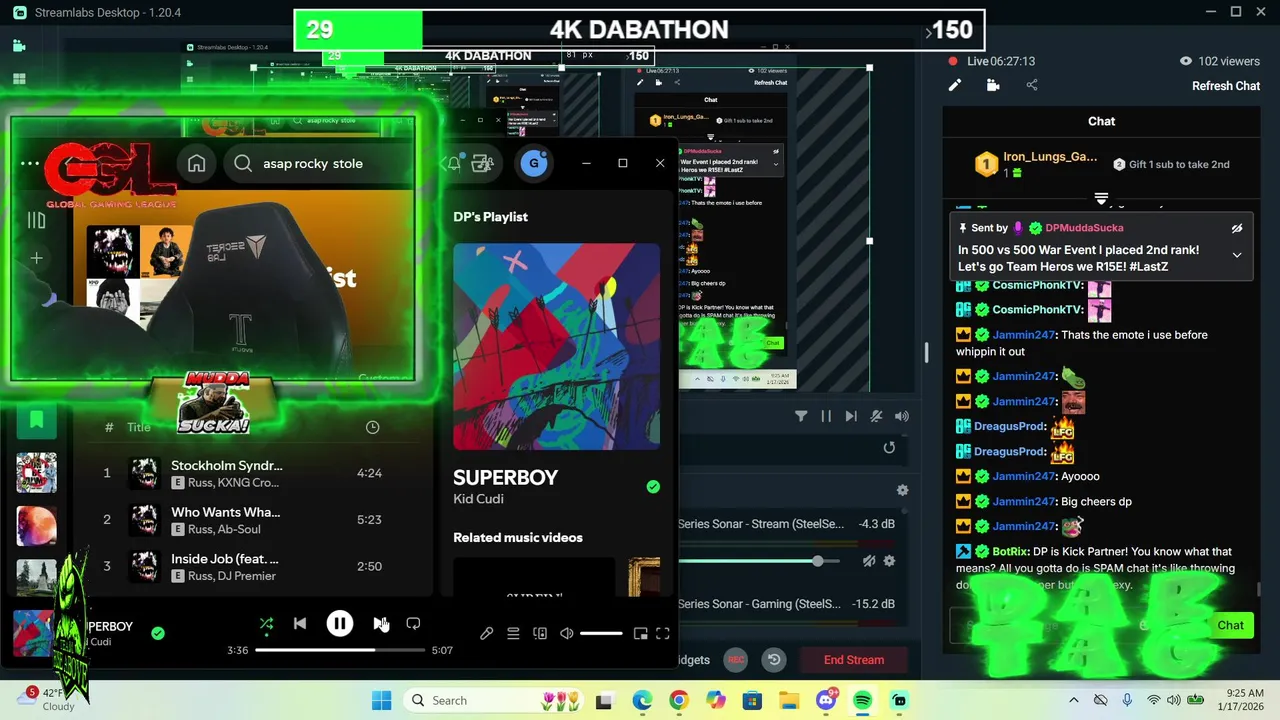Click Refresh Chat

1226,86
